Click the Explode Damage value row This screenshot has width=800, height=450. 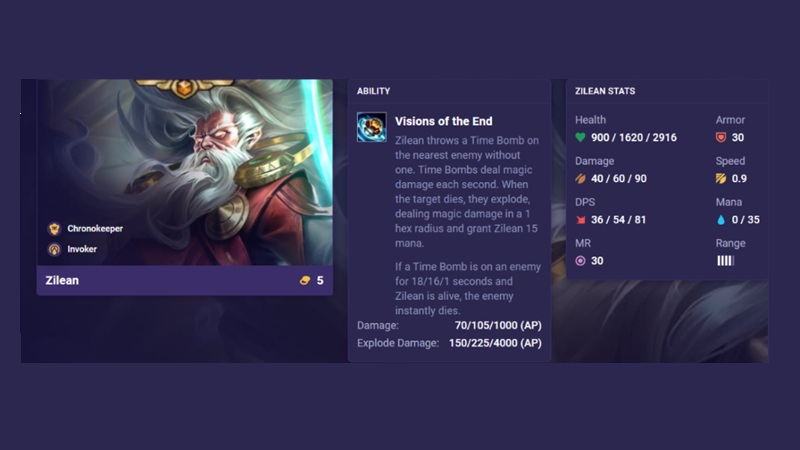coord(449,343)
